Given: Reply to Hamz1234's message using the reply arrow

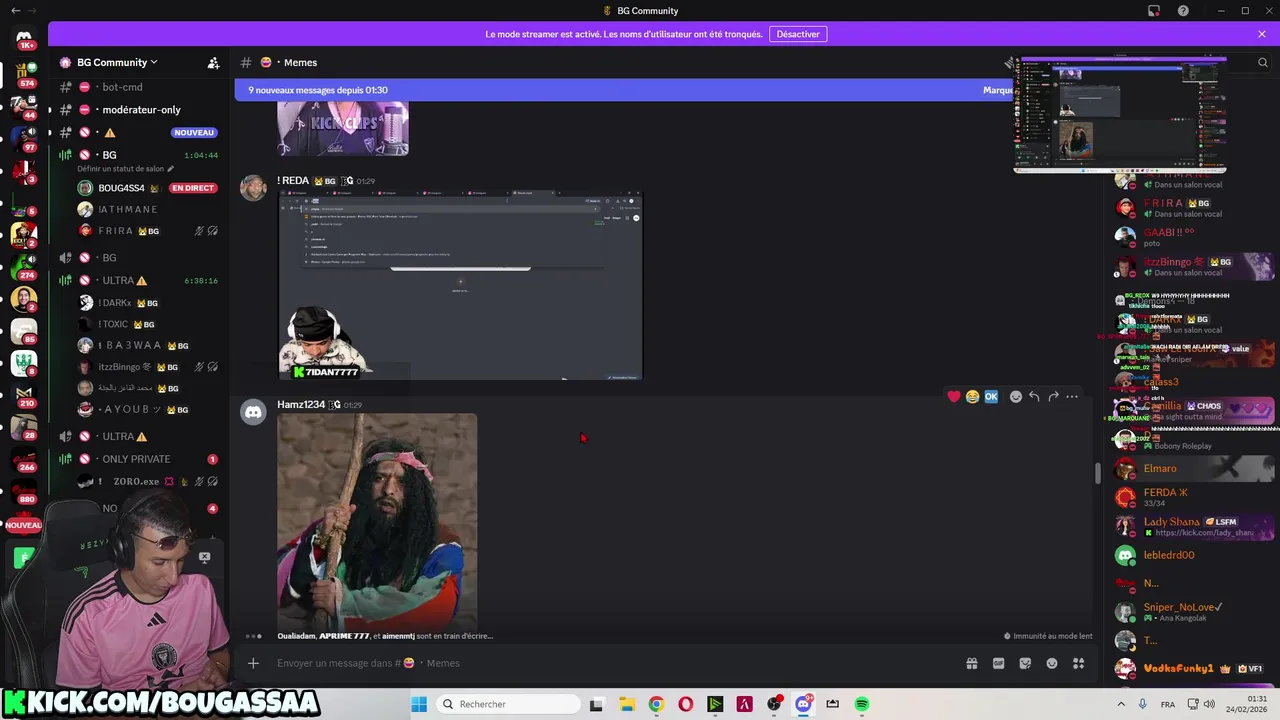Looking at the screenshot, I should pos(1034,396).
